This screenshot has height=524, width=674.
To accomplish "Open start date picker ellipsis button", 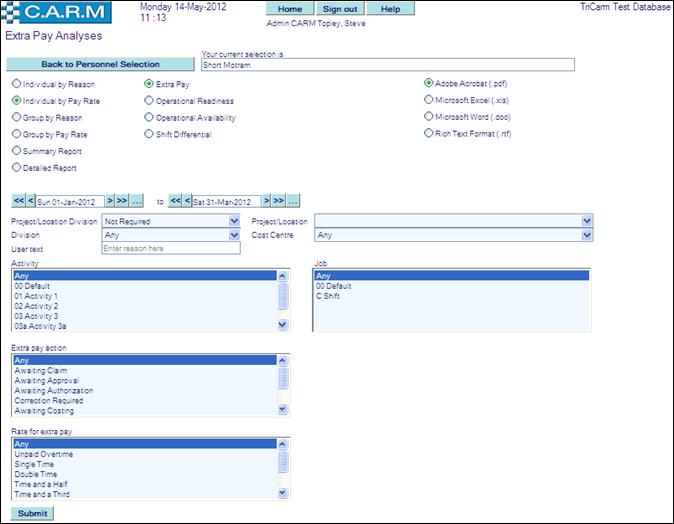I will coord(137,201).
